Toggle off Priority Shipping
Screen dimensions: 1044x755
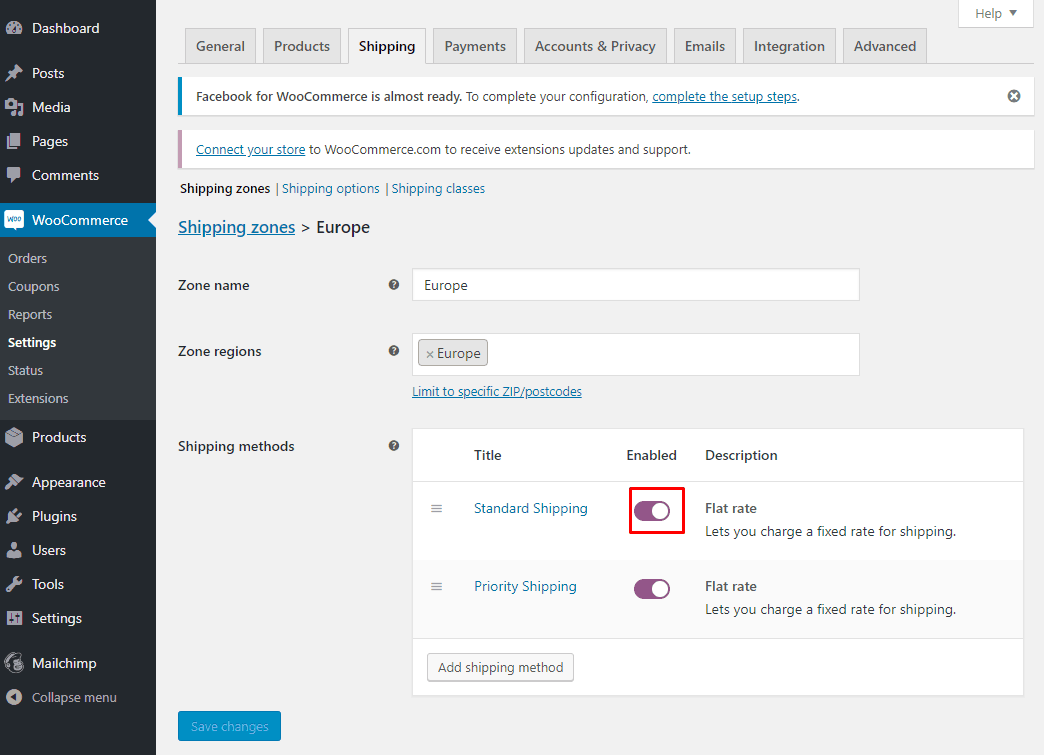pos(651,589)
